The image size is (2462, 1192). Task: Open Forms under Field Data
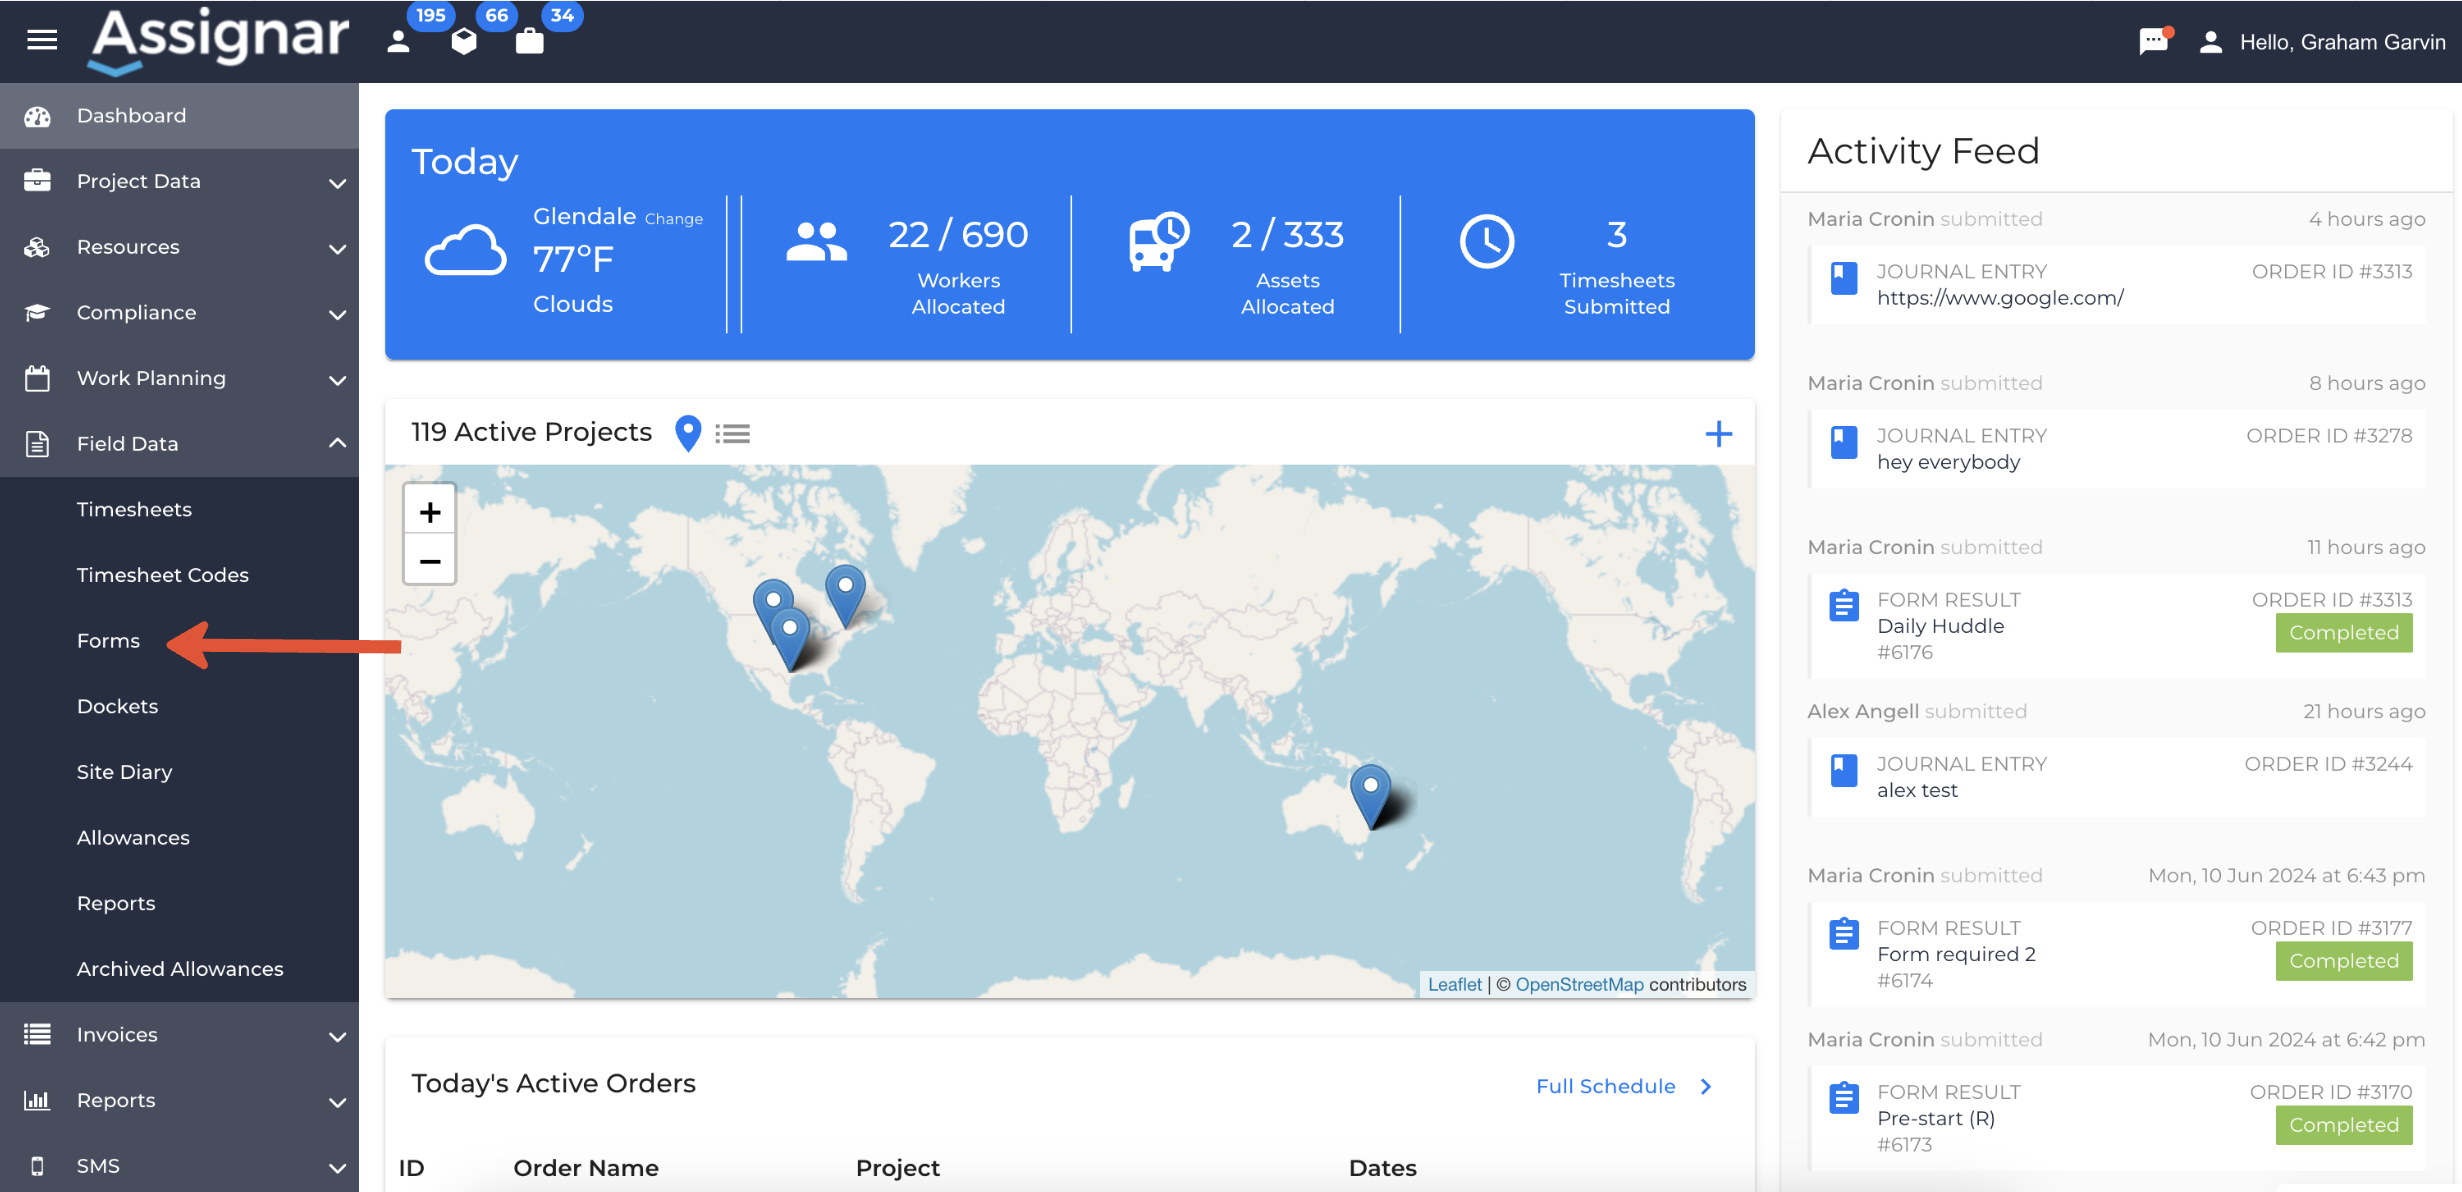coord(108,641)
